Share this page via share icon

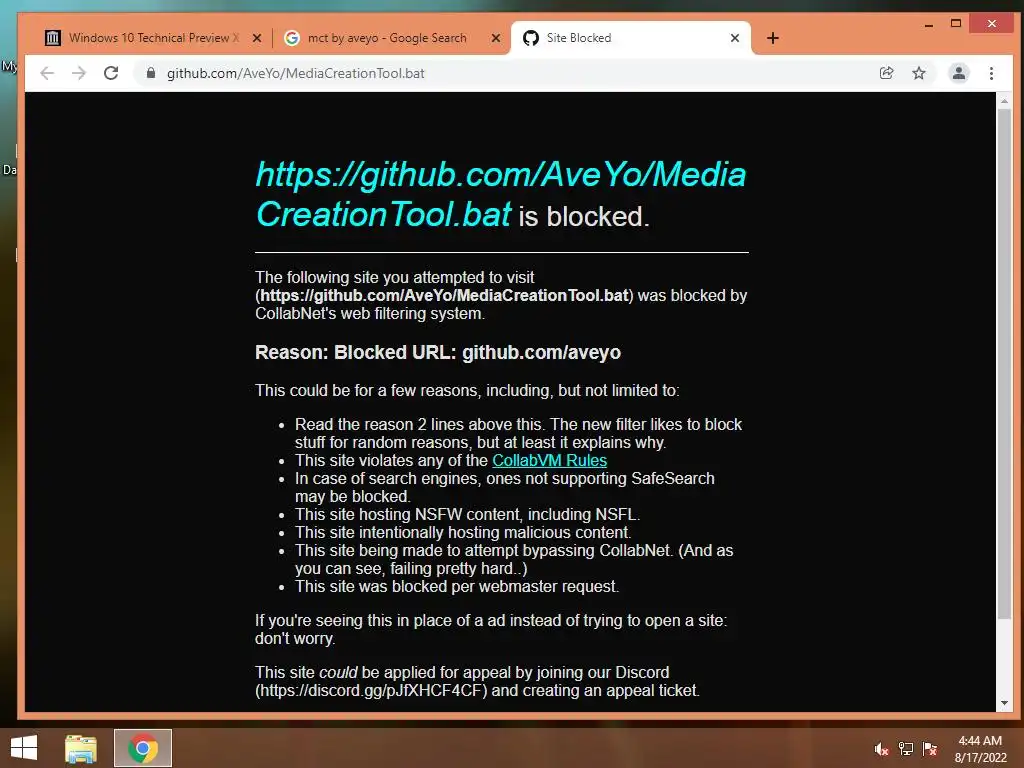[886, 73]
